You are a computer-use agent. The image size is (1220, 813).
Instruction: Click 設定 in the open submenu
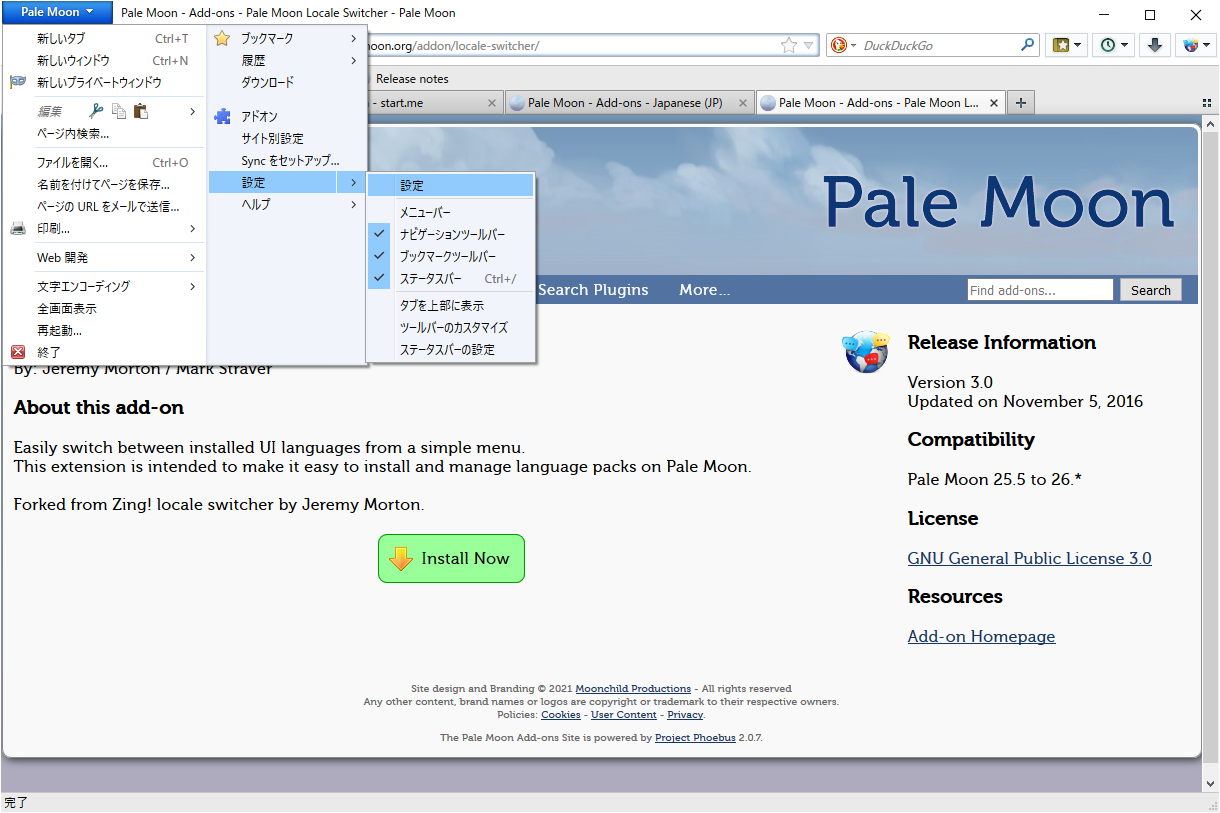451,185
